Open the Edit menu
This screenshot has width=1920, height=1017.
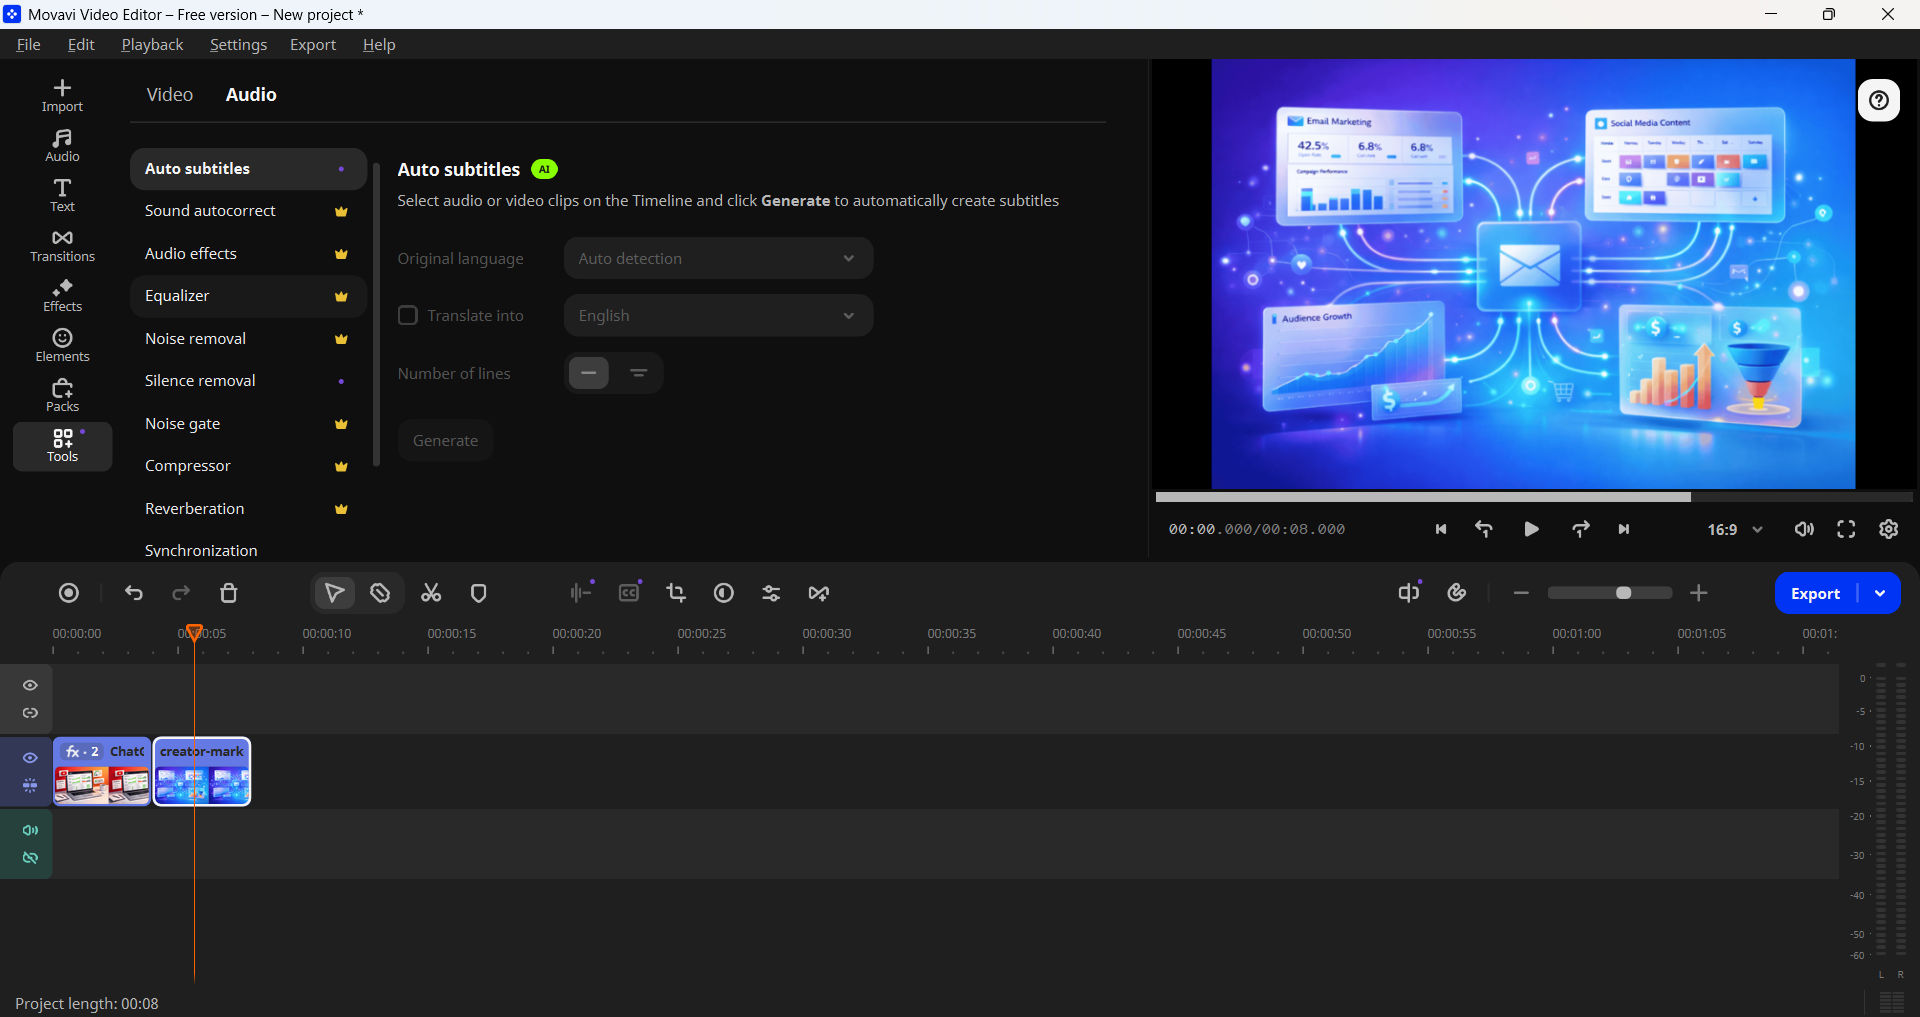point(81,44)
